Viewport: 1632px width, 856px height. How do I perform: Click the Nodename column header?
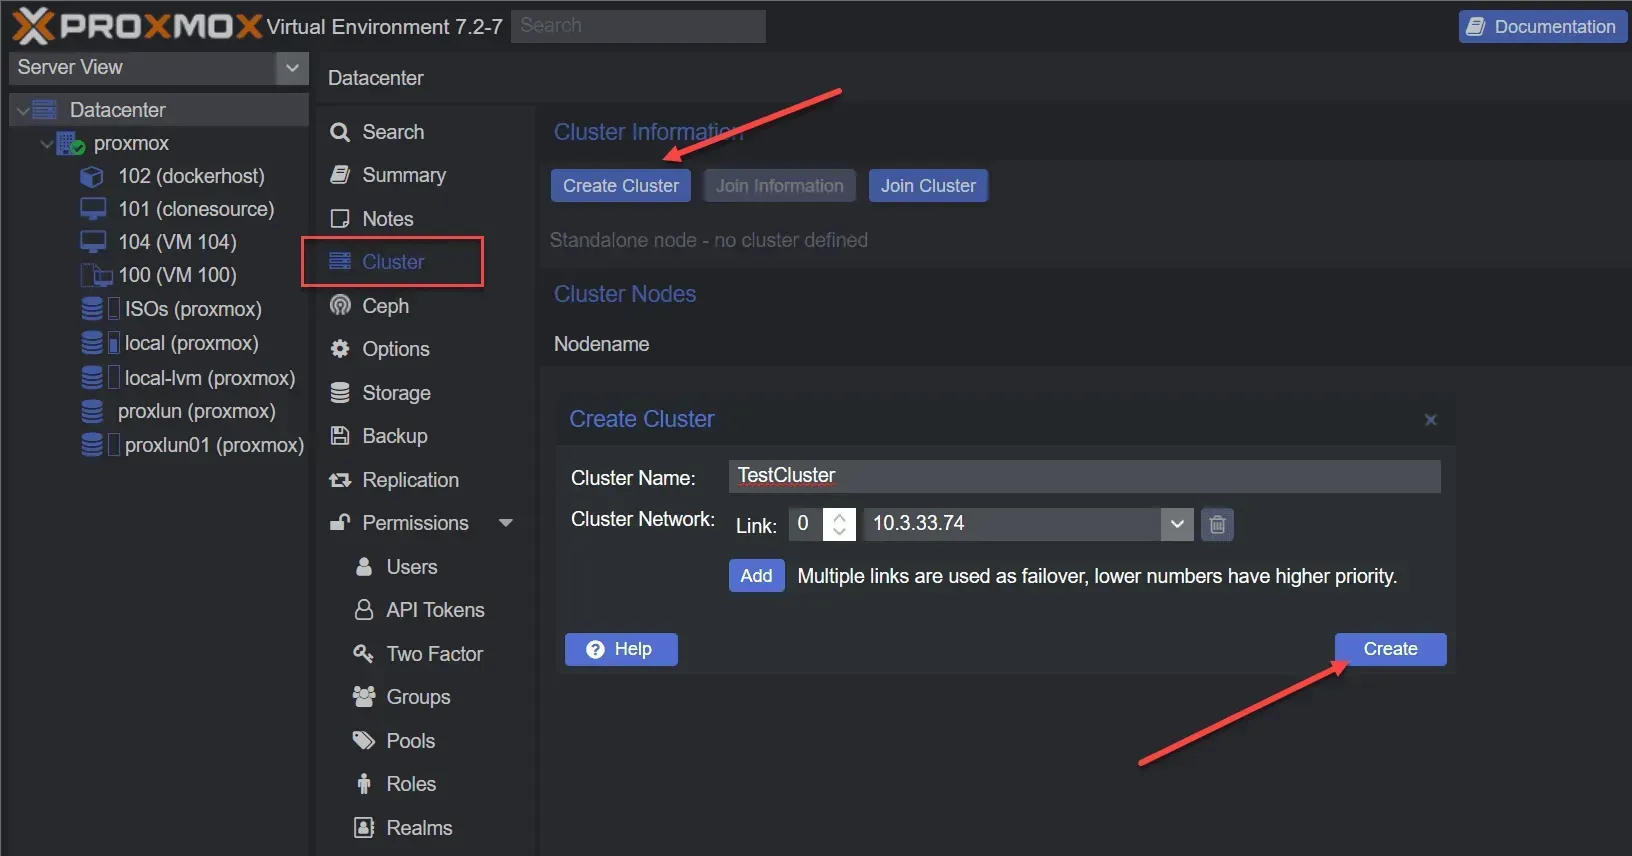click(602, 344)
